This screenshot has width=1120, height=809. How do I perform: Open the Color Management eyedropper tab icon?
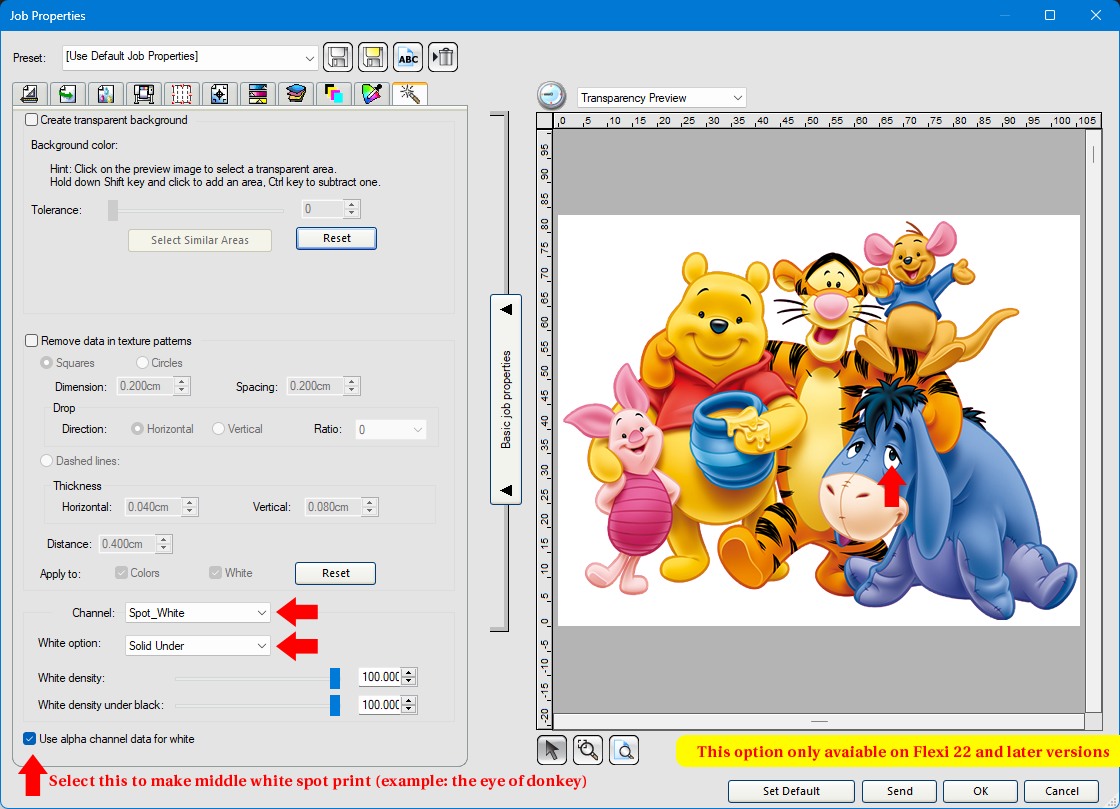[369, 93]
